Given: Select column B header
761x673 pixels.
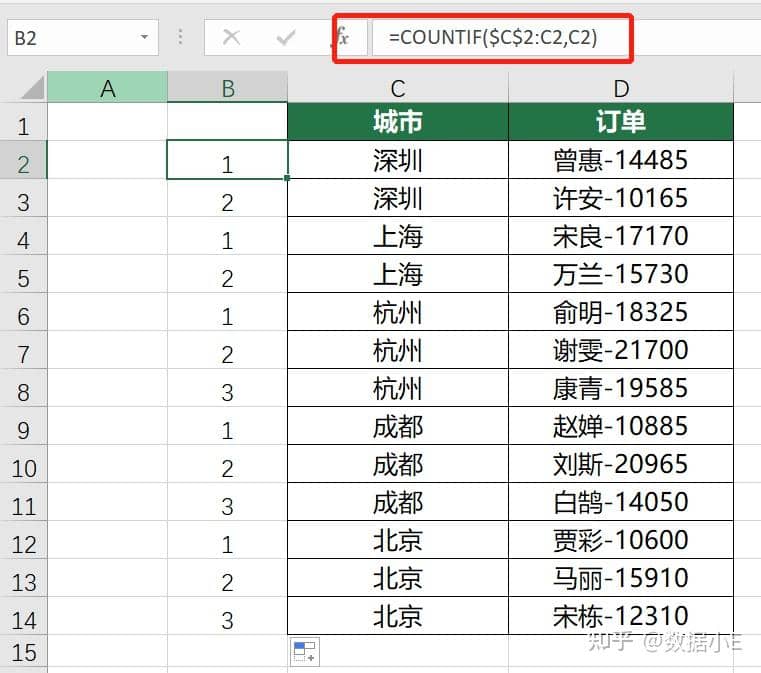Looking at the screenshot, I should 228,89.
